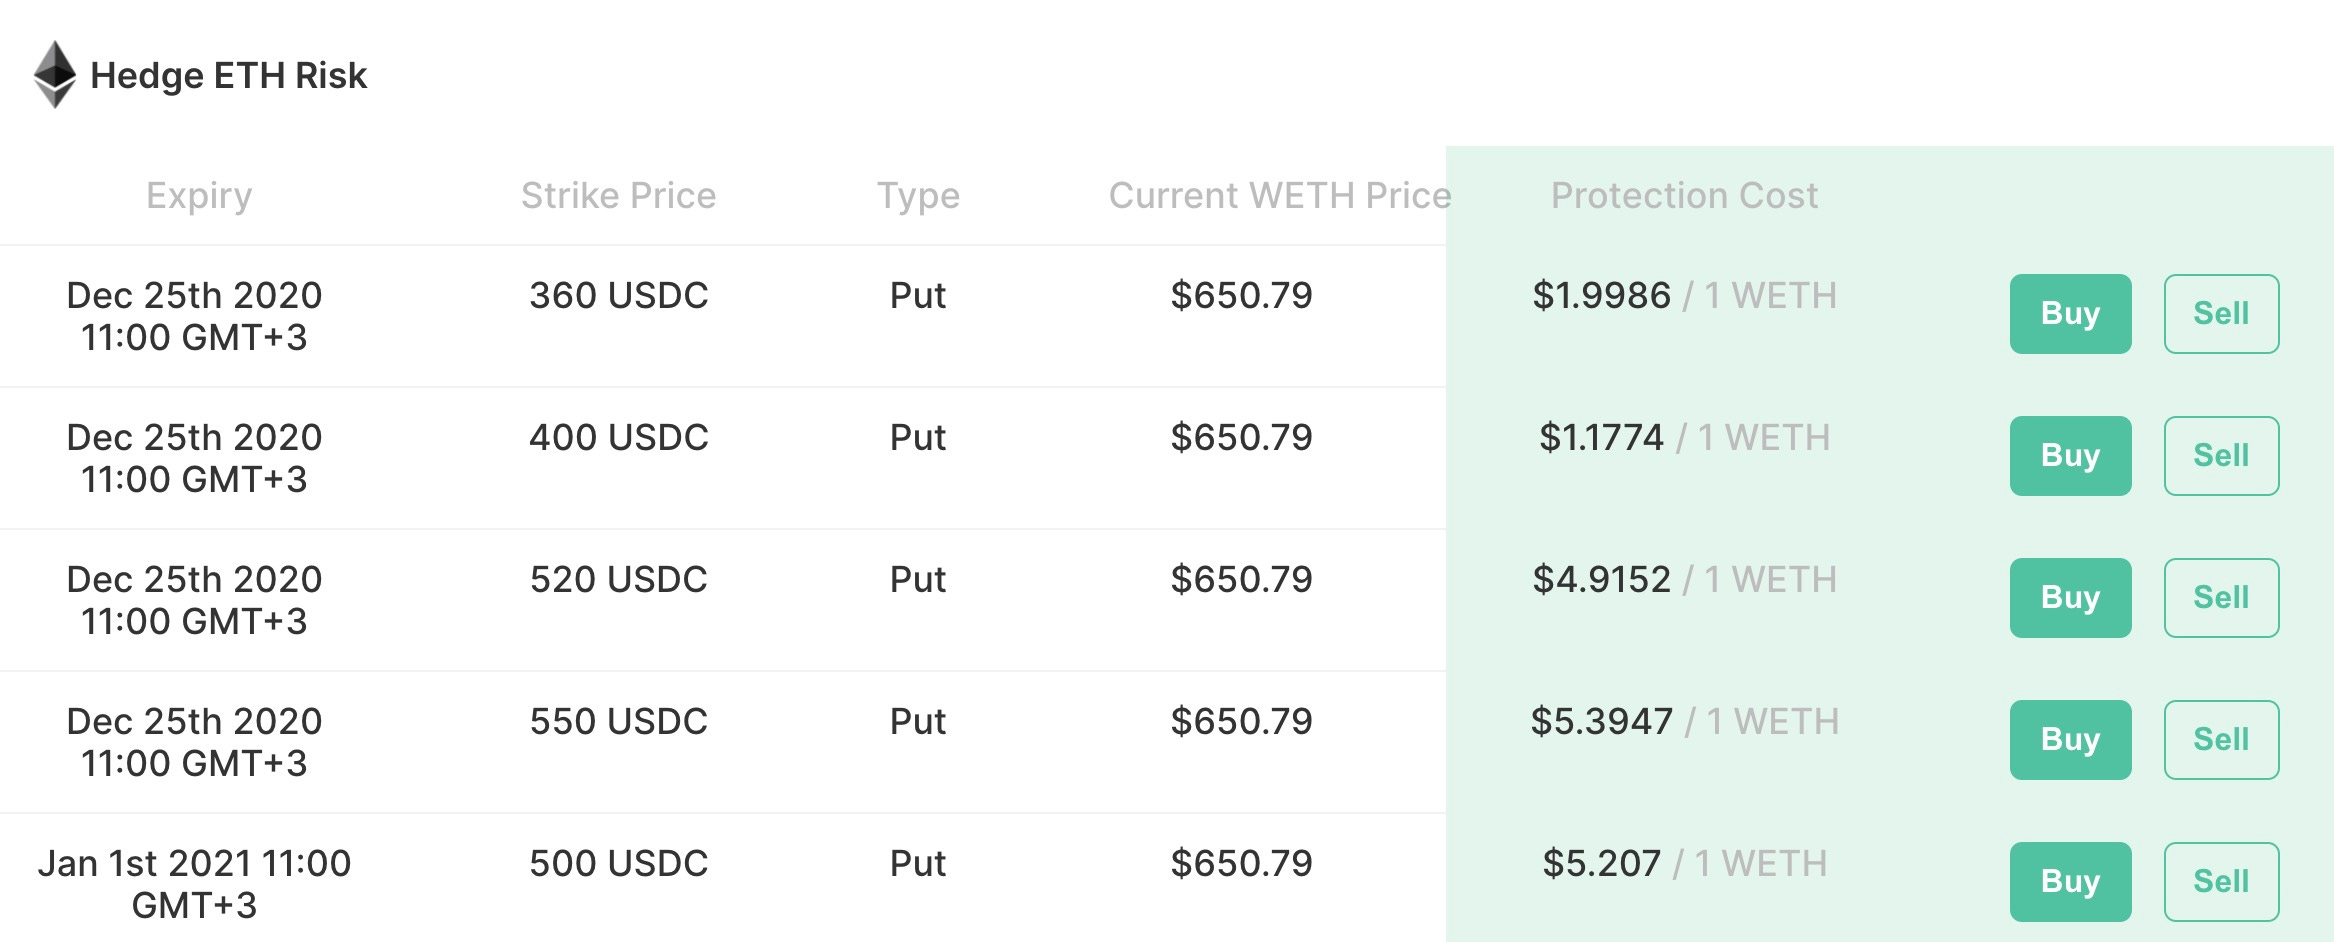Click the Jan 1st 2021 expiry cell
The image size is (2334, 942).
pos(194,884)
